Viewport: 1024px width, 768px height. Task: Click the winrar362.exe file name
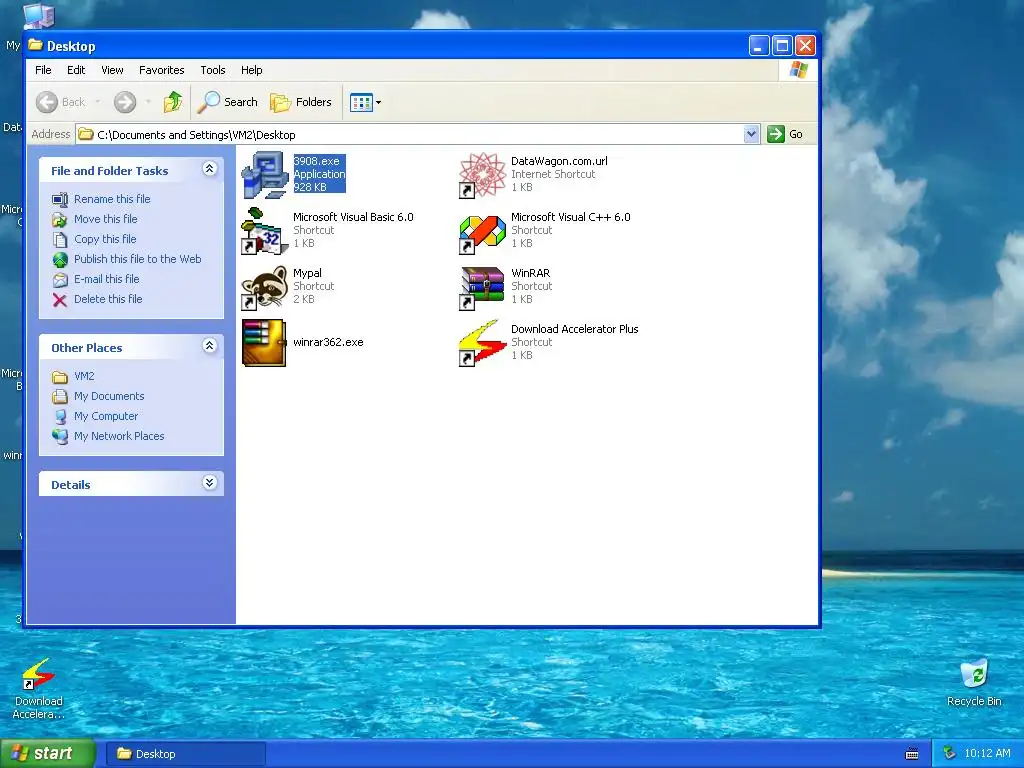tap(328, 342)
